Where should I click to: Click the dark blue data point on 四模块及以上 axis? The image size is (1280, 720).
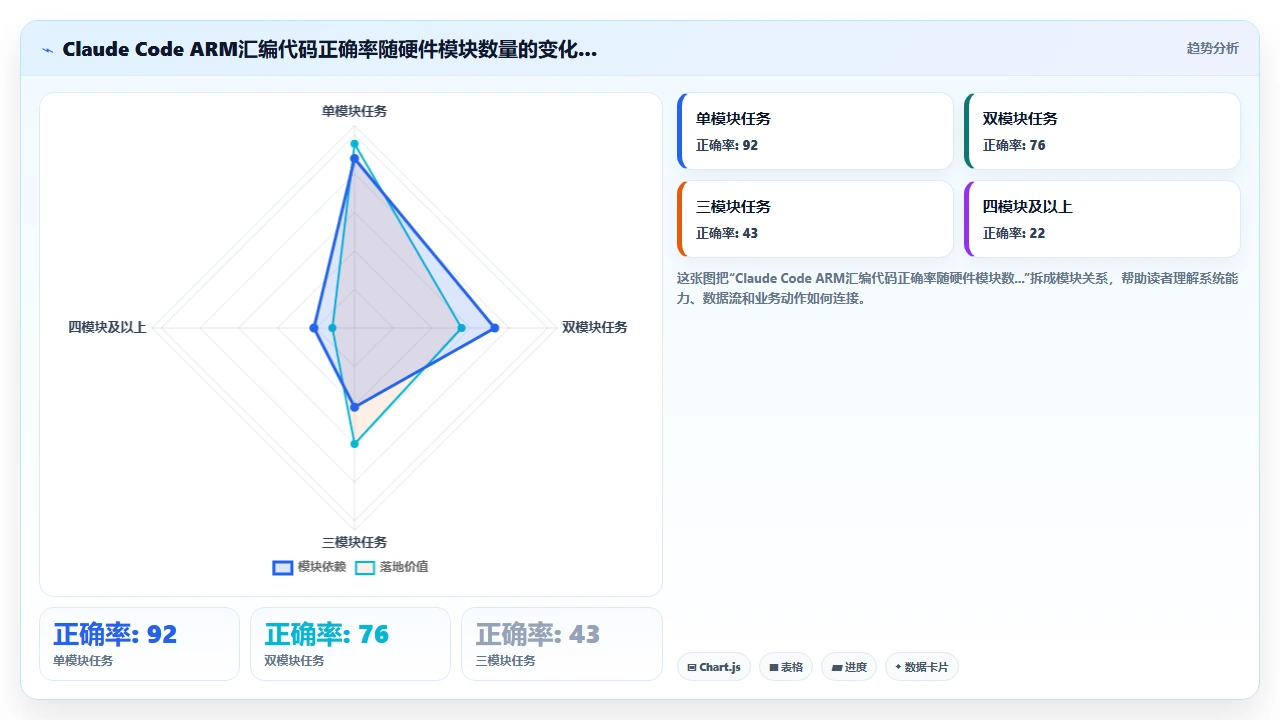[314, 328]
